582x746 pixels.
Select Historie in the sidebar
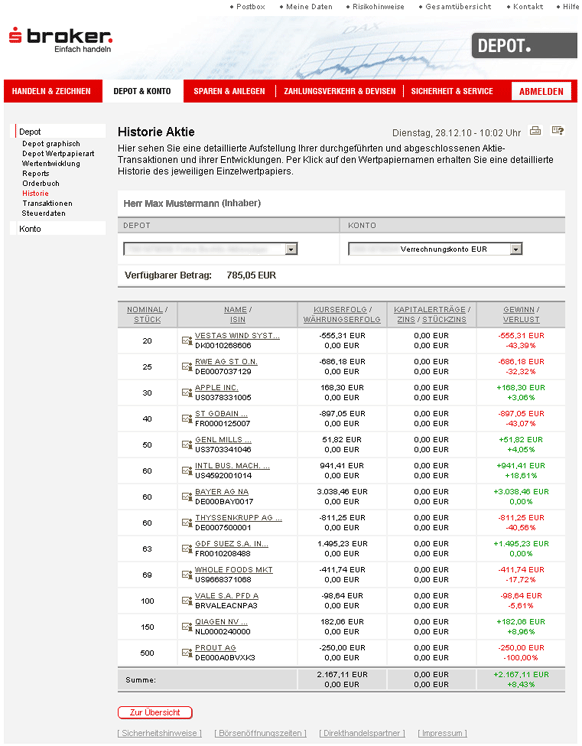[x=35, y=194]
